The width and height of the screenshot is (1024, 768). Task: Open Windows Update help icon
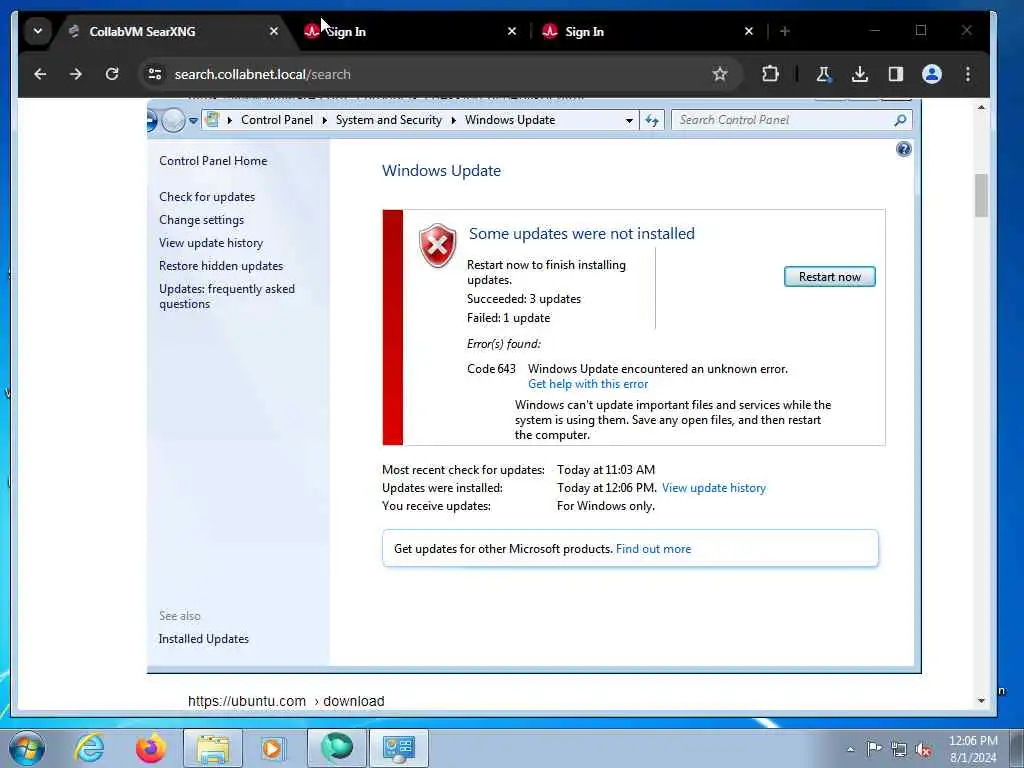coord(904,150)
